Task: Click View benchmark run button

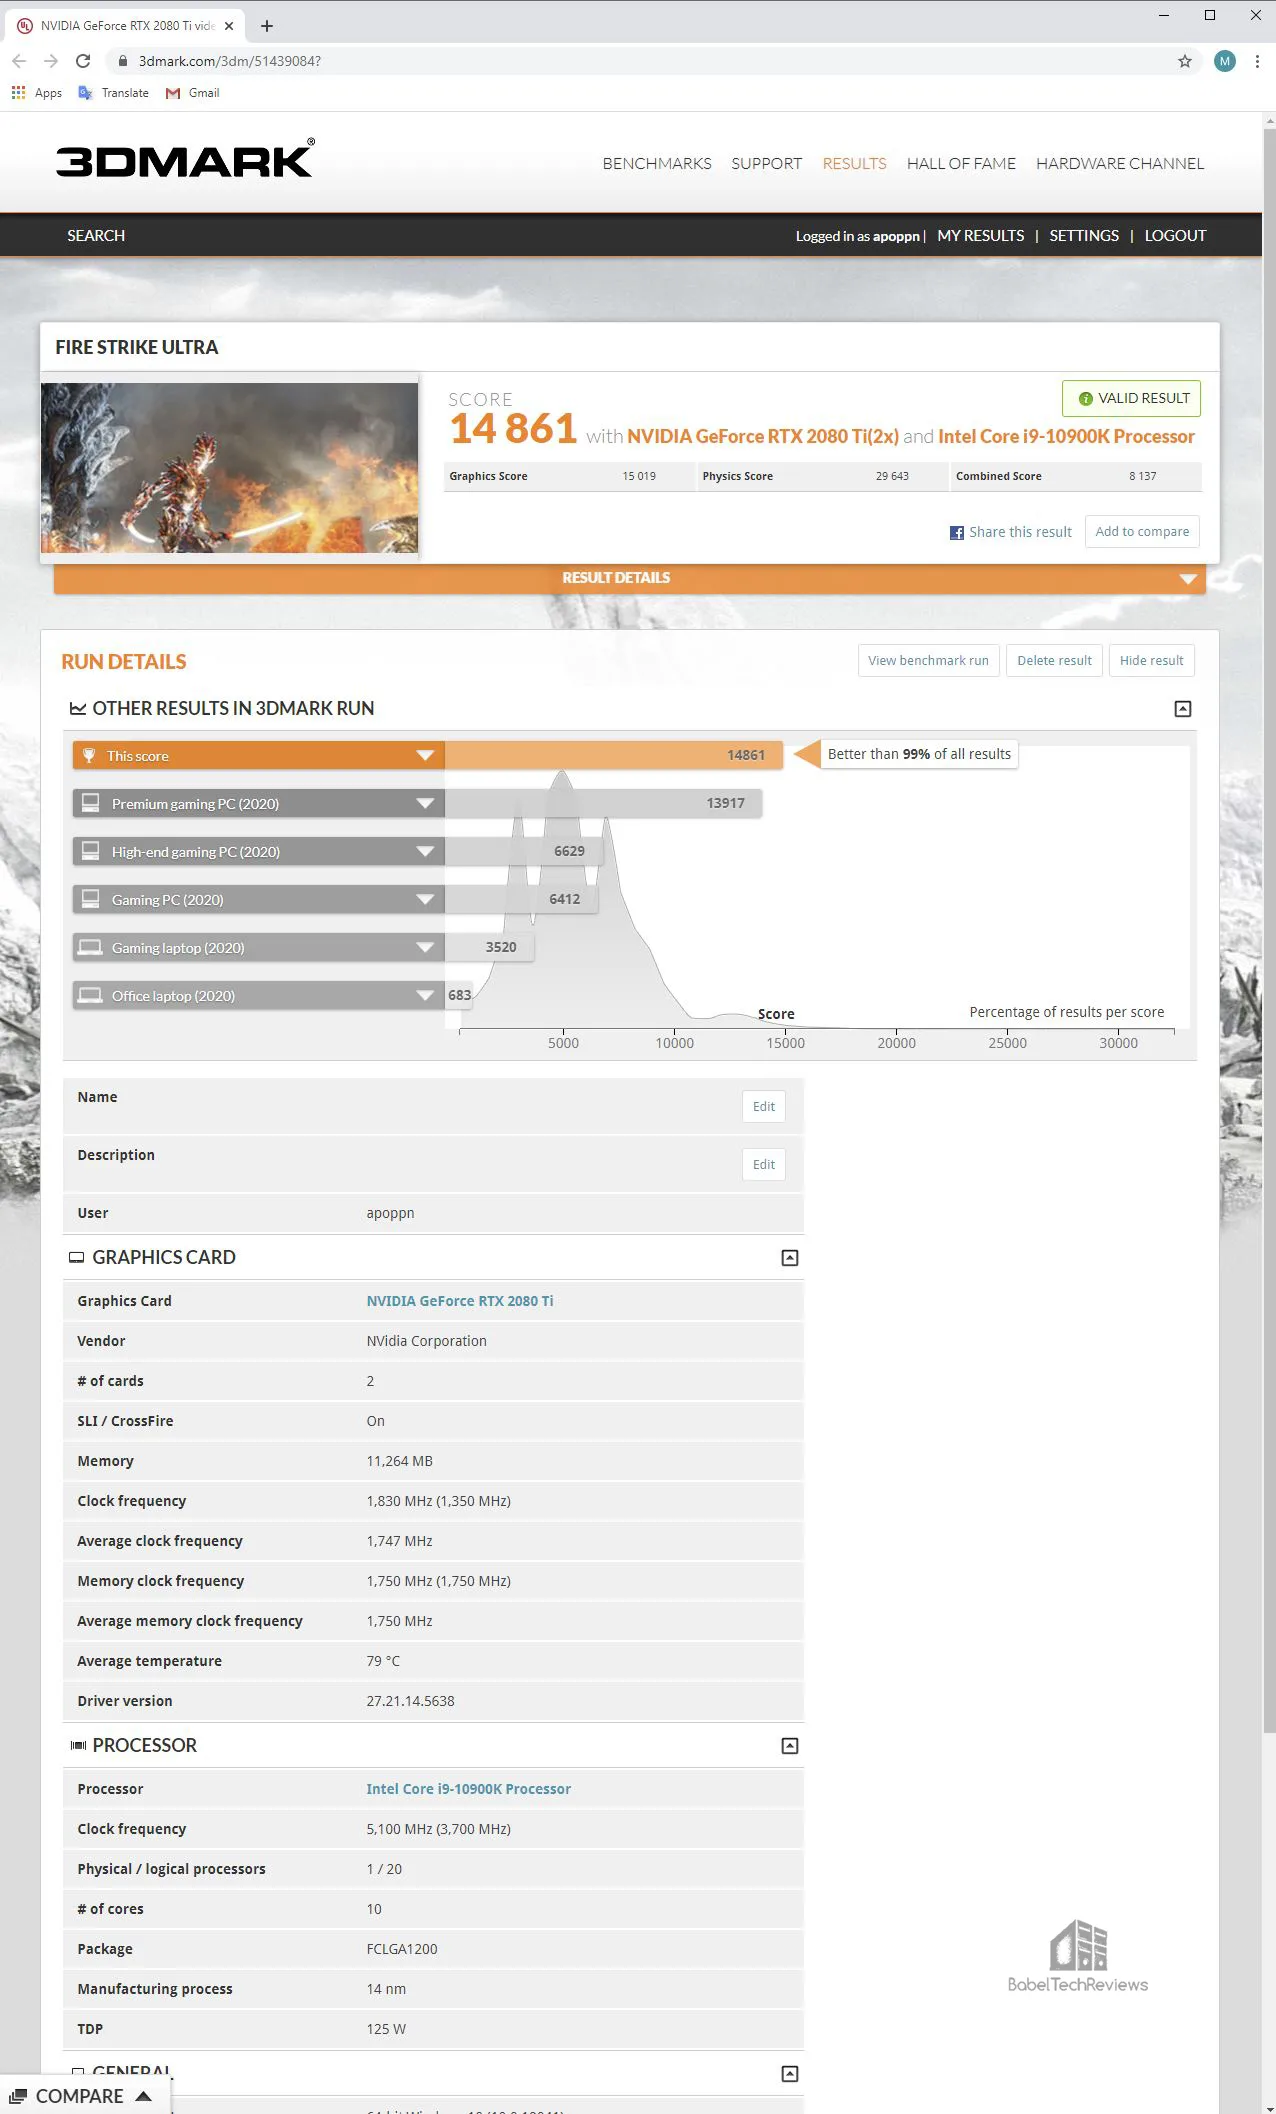Action: tap(929, 661)
